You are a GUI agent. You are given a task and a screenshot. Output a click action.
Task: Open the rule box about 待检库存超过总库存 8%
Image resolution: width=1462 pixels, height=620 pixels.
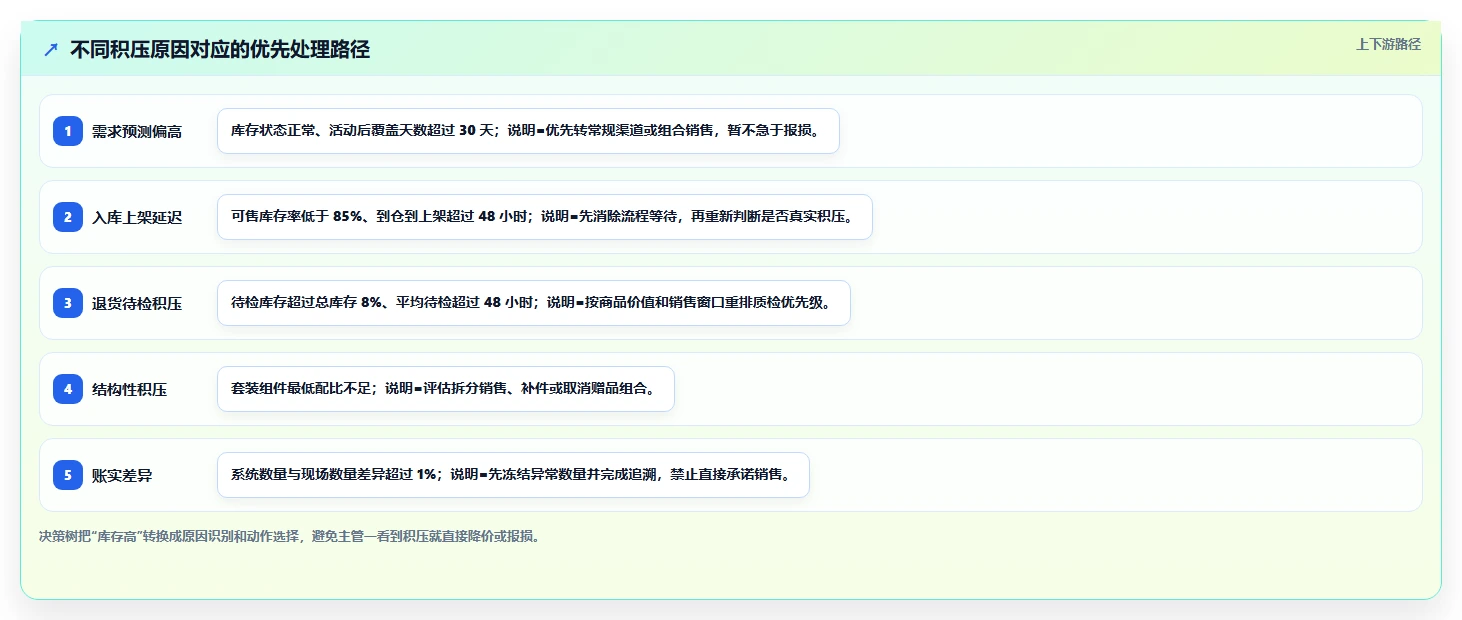click(534, 303)
